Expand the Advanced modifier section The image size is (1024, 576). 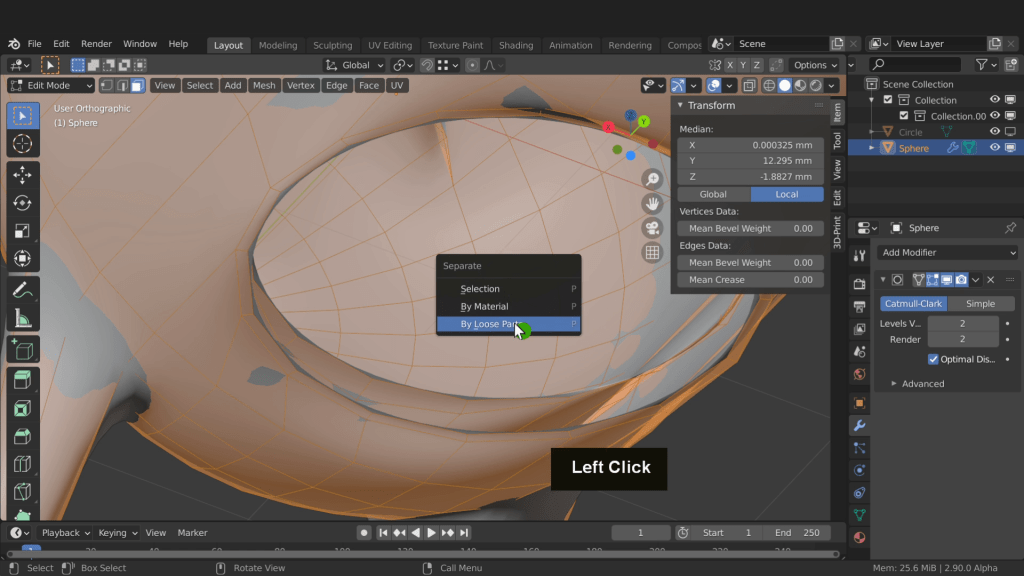pyautogui.click(x=917, y=384)
